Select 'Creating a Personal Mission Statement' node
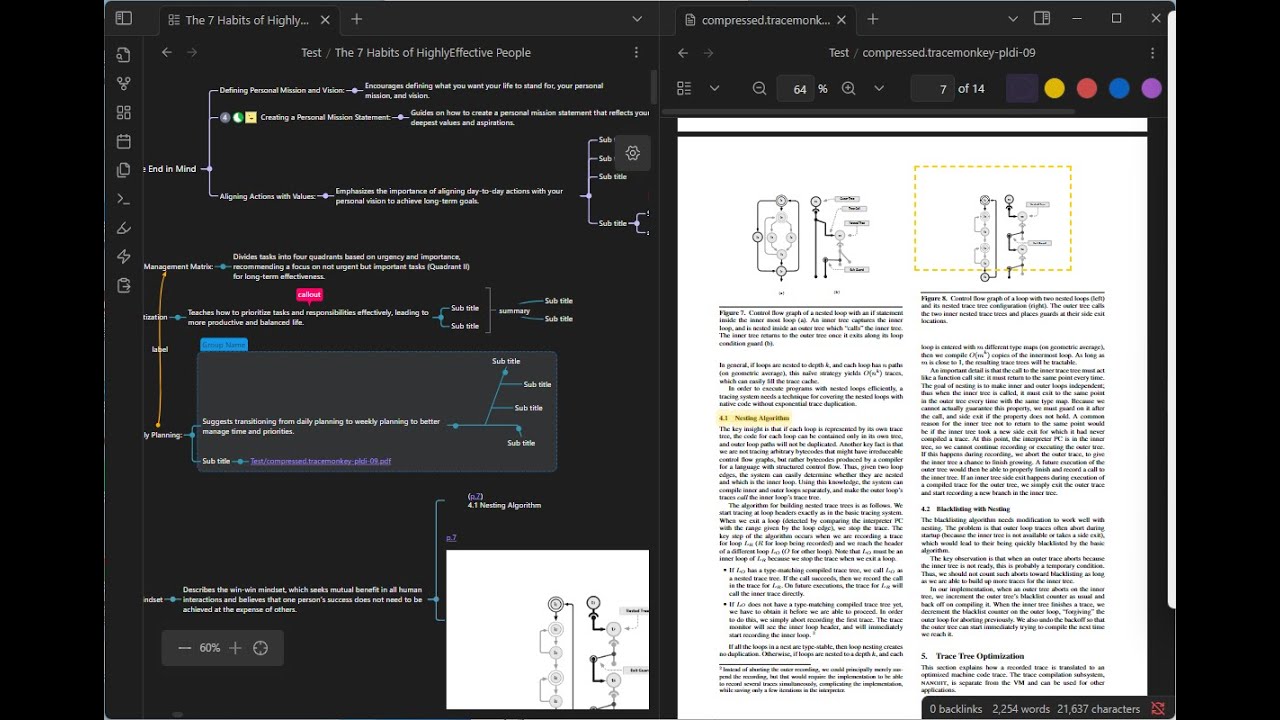 [x=325, y=117]
